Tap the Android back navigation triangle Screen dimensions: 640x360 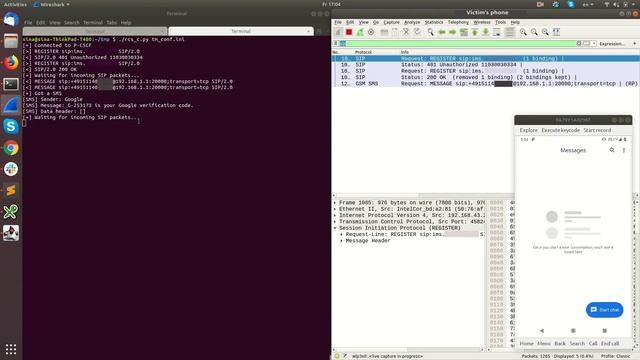[x=542, y=331]
